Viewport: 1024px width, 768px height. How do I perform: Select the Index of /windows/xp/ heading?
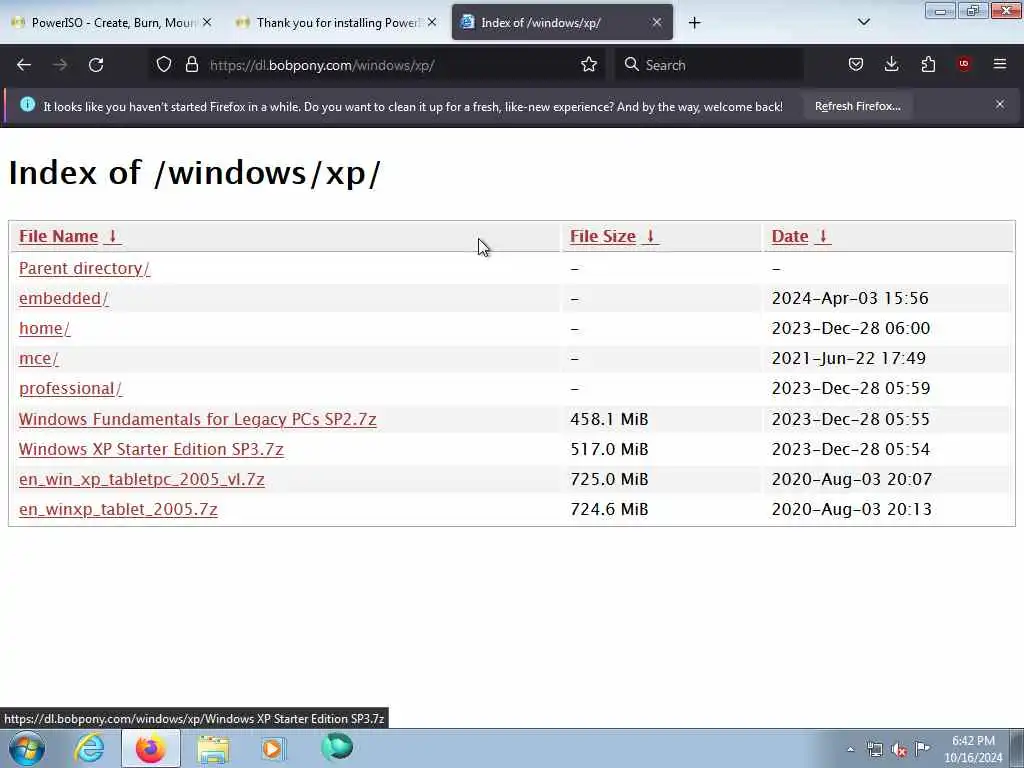(194, 173)
